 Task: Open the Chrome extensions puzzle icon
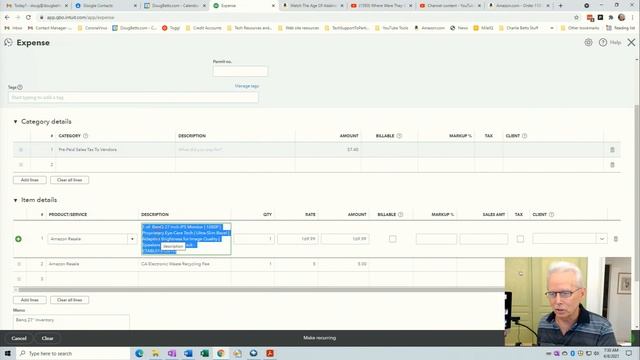pyautogui.click(x=611, y=17)
